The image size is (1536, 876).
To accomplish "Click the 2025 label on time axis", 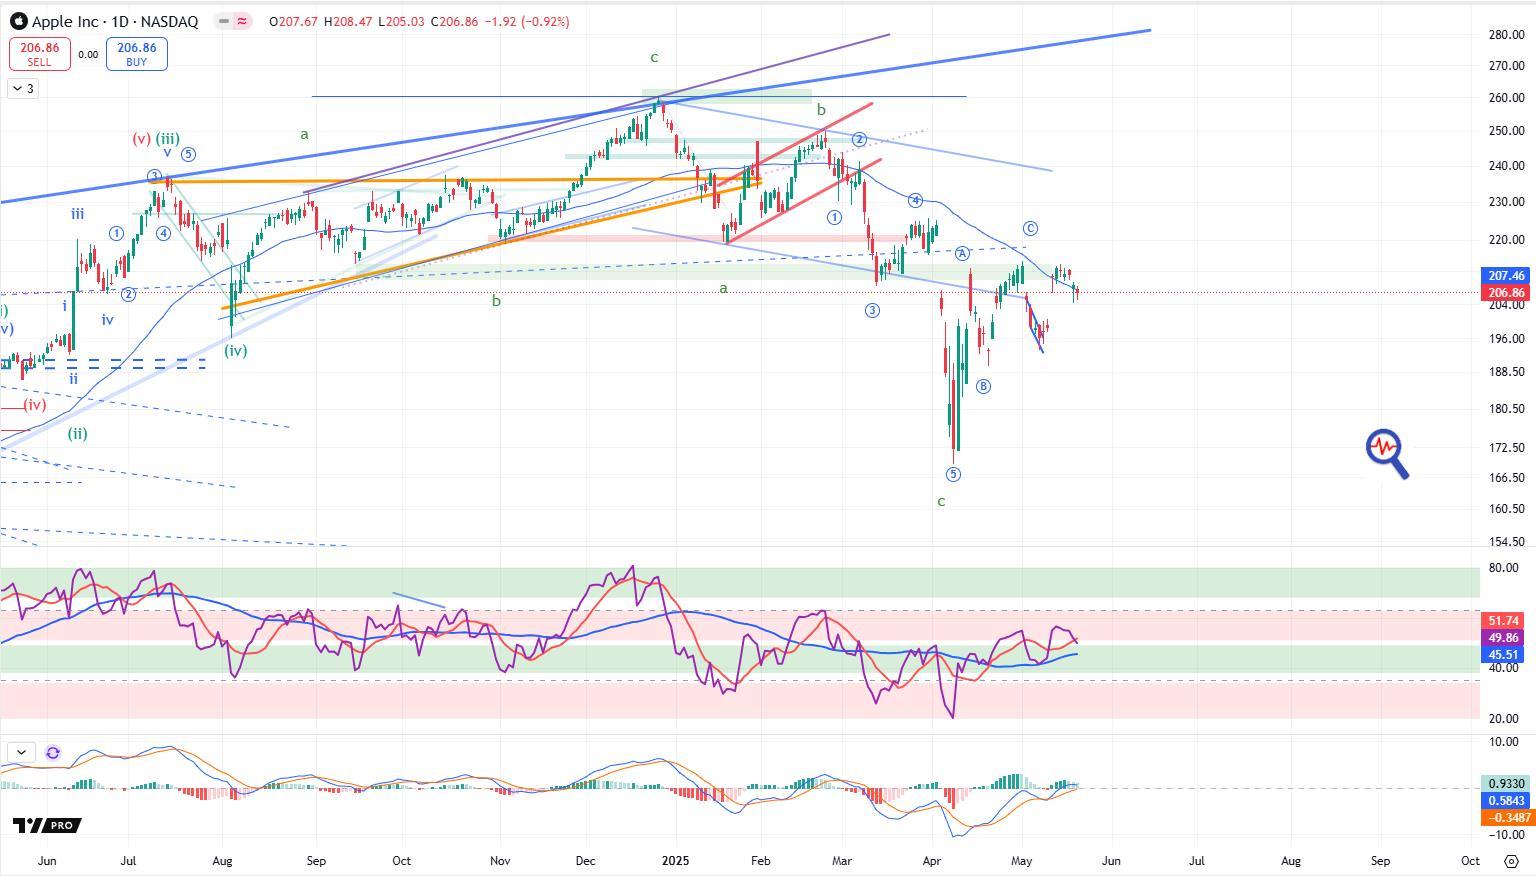I will click(675, 861).
